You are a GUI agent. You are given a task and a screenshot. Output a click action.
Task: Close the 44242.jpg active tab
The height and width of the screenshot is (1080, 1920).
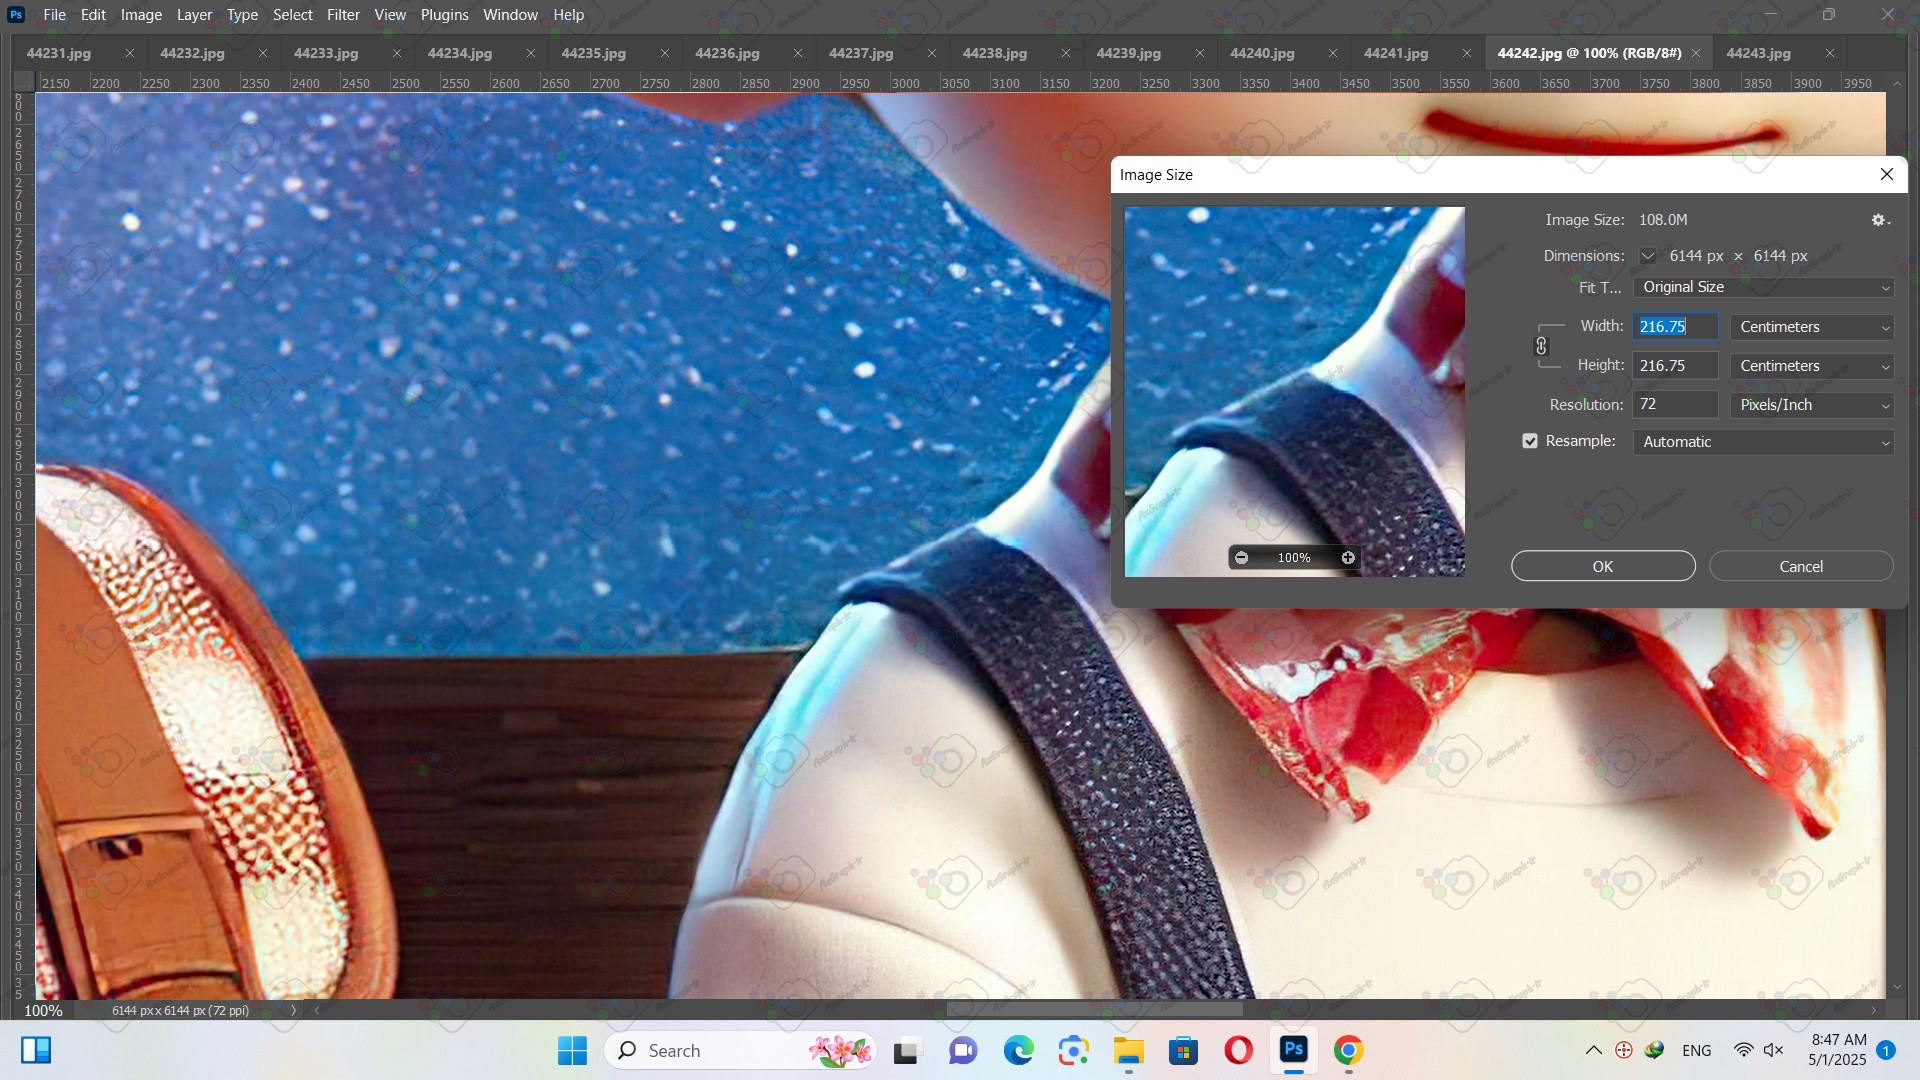(1696, 53)
